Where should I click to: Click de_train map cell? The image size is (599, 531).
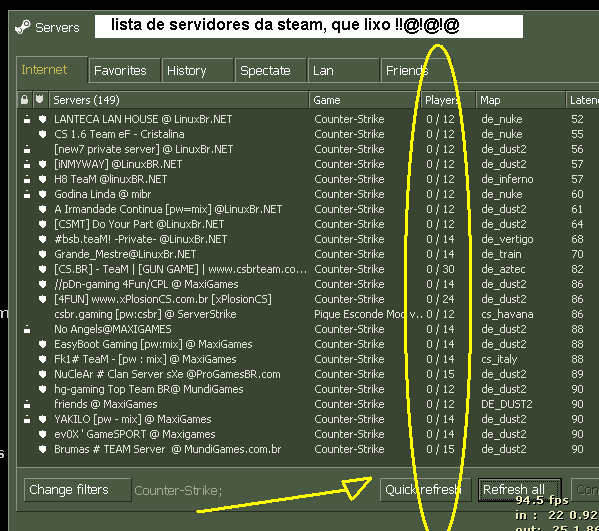tap(501, 254)
